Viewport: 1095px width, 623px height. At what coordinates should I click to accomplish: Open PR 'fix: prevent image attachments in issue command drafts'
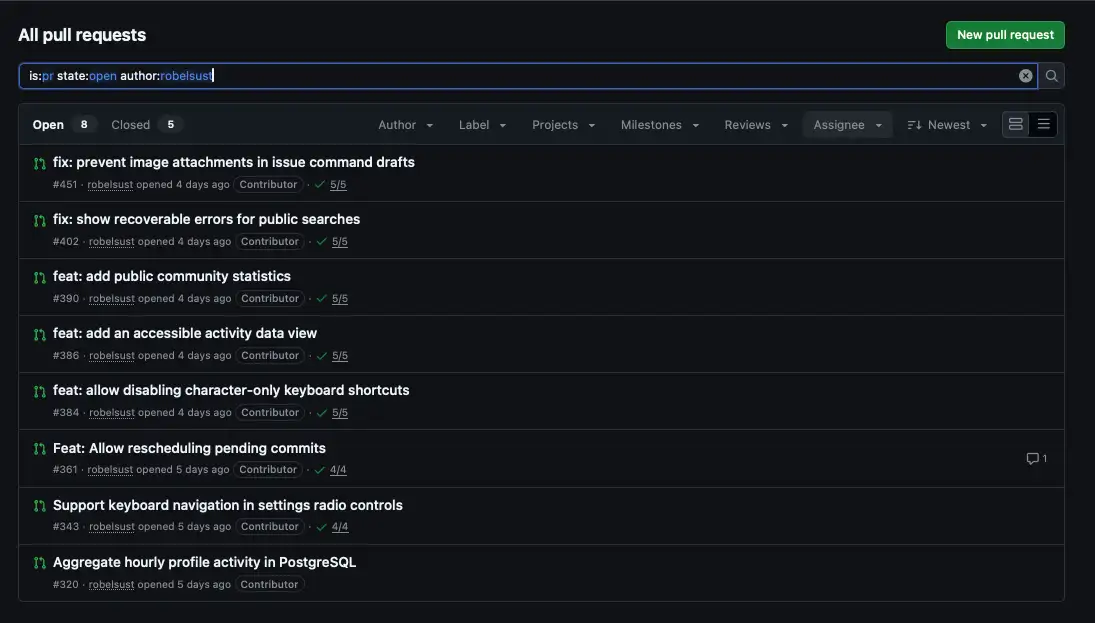(x=234, y=162)
